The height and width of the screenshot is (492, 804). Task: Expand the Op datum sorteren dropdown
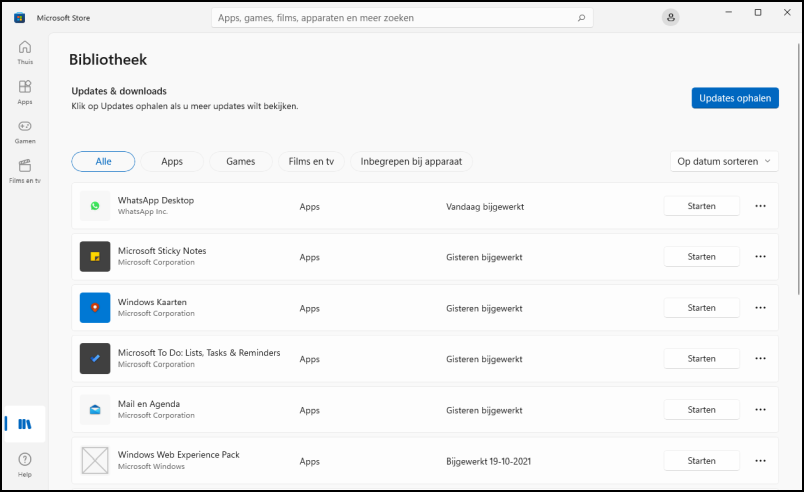click(724, 161)
